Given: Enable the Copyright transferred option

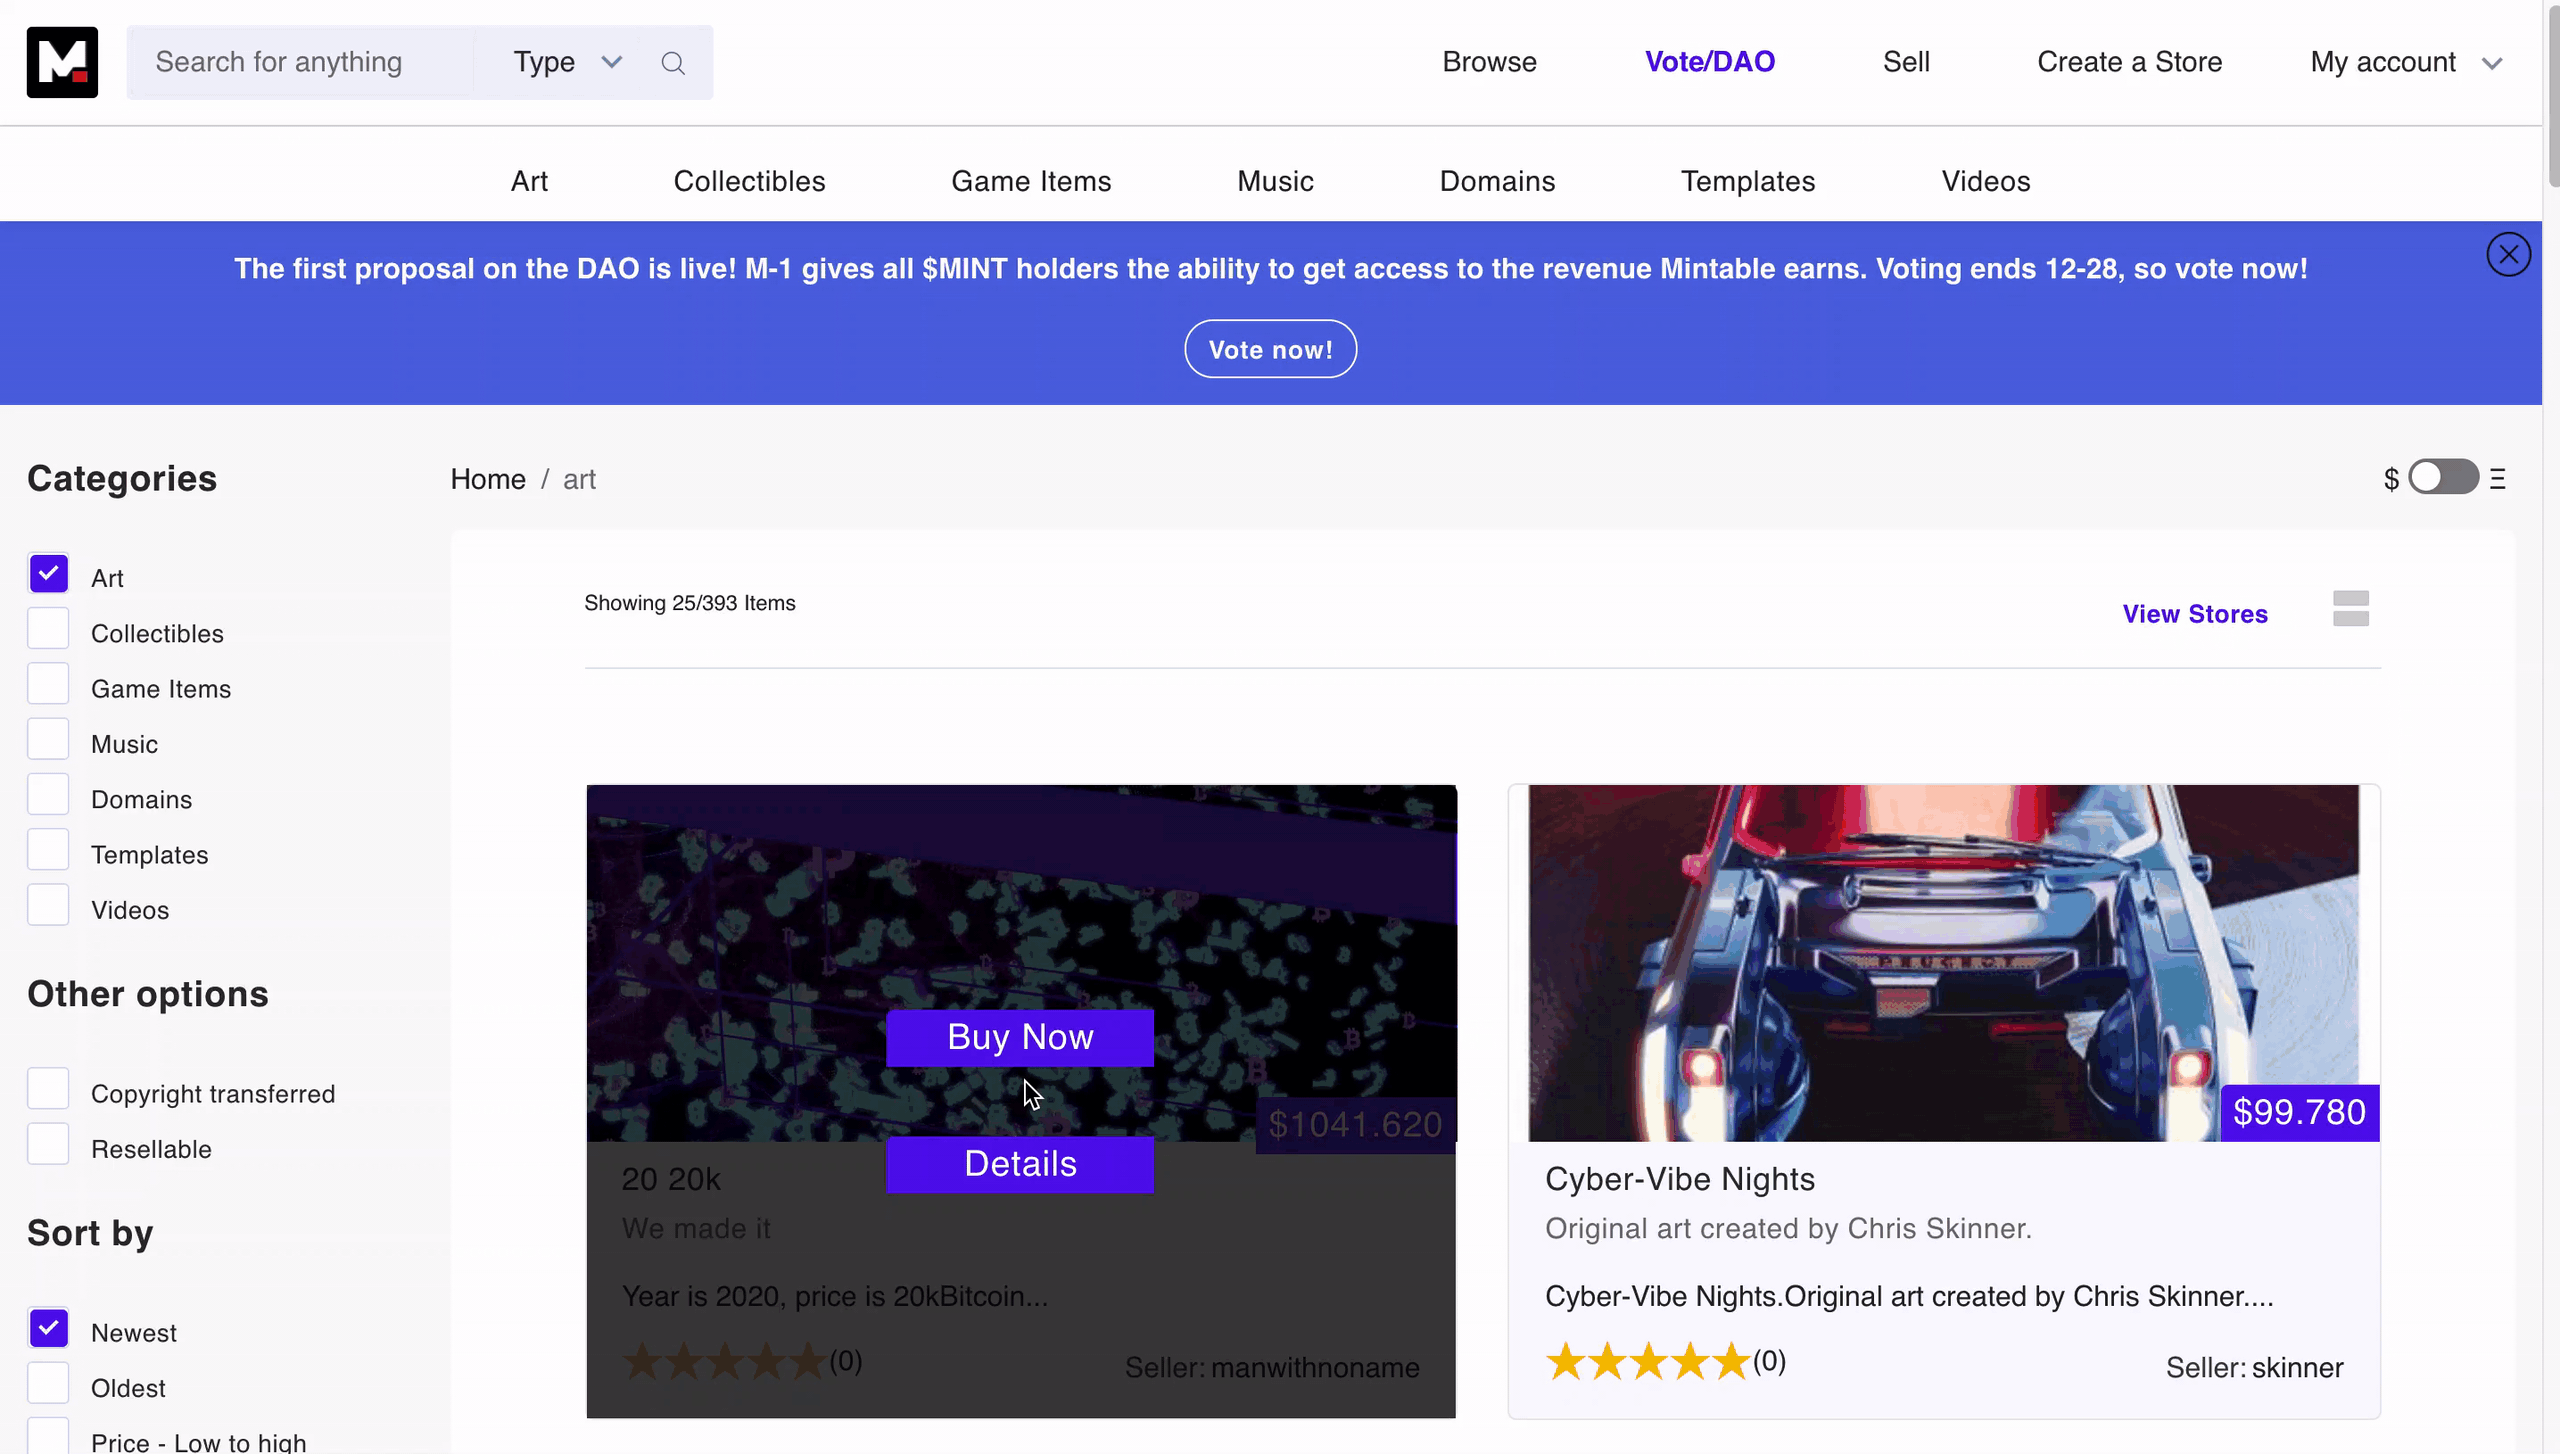Looking at the screenshot, I should [48, 1089].
